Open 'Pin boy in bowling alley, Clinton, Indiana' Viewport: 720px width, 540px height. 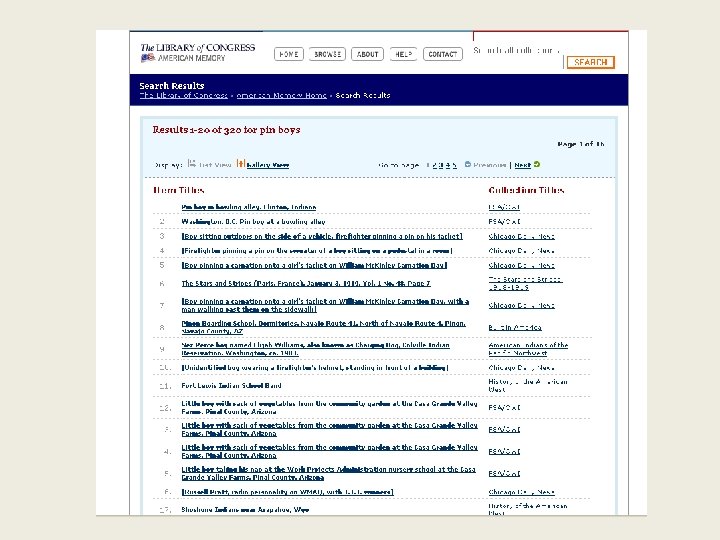(x=249, y=207)
